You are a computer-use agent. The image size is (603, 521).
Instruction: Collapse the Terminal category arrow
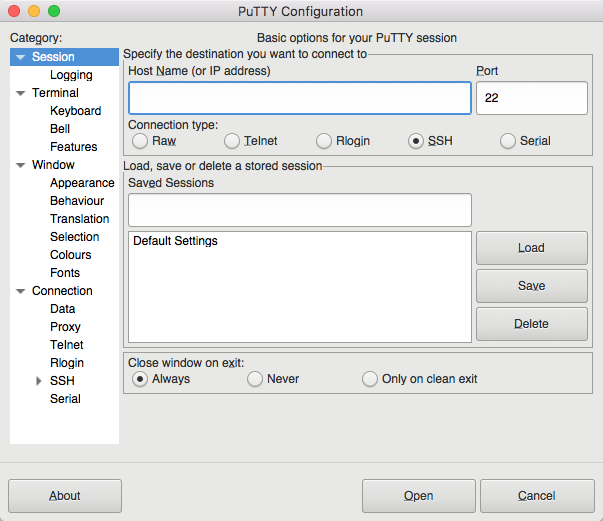(20, 93)
